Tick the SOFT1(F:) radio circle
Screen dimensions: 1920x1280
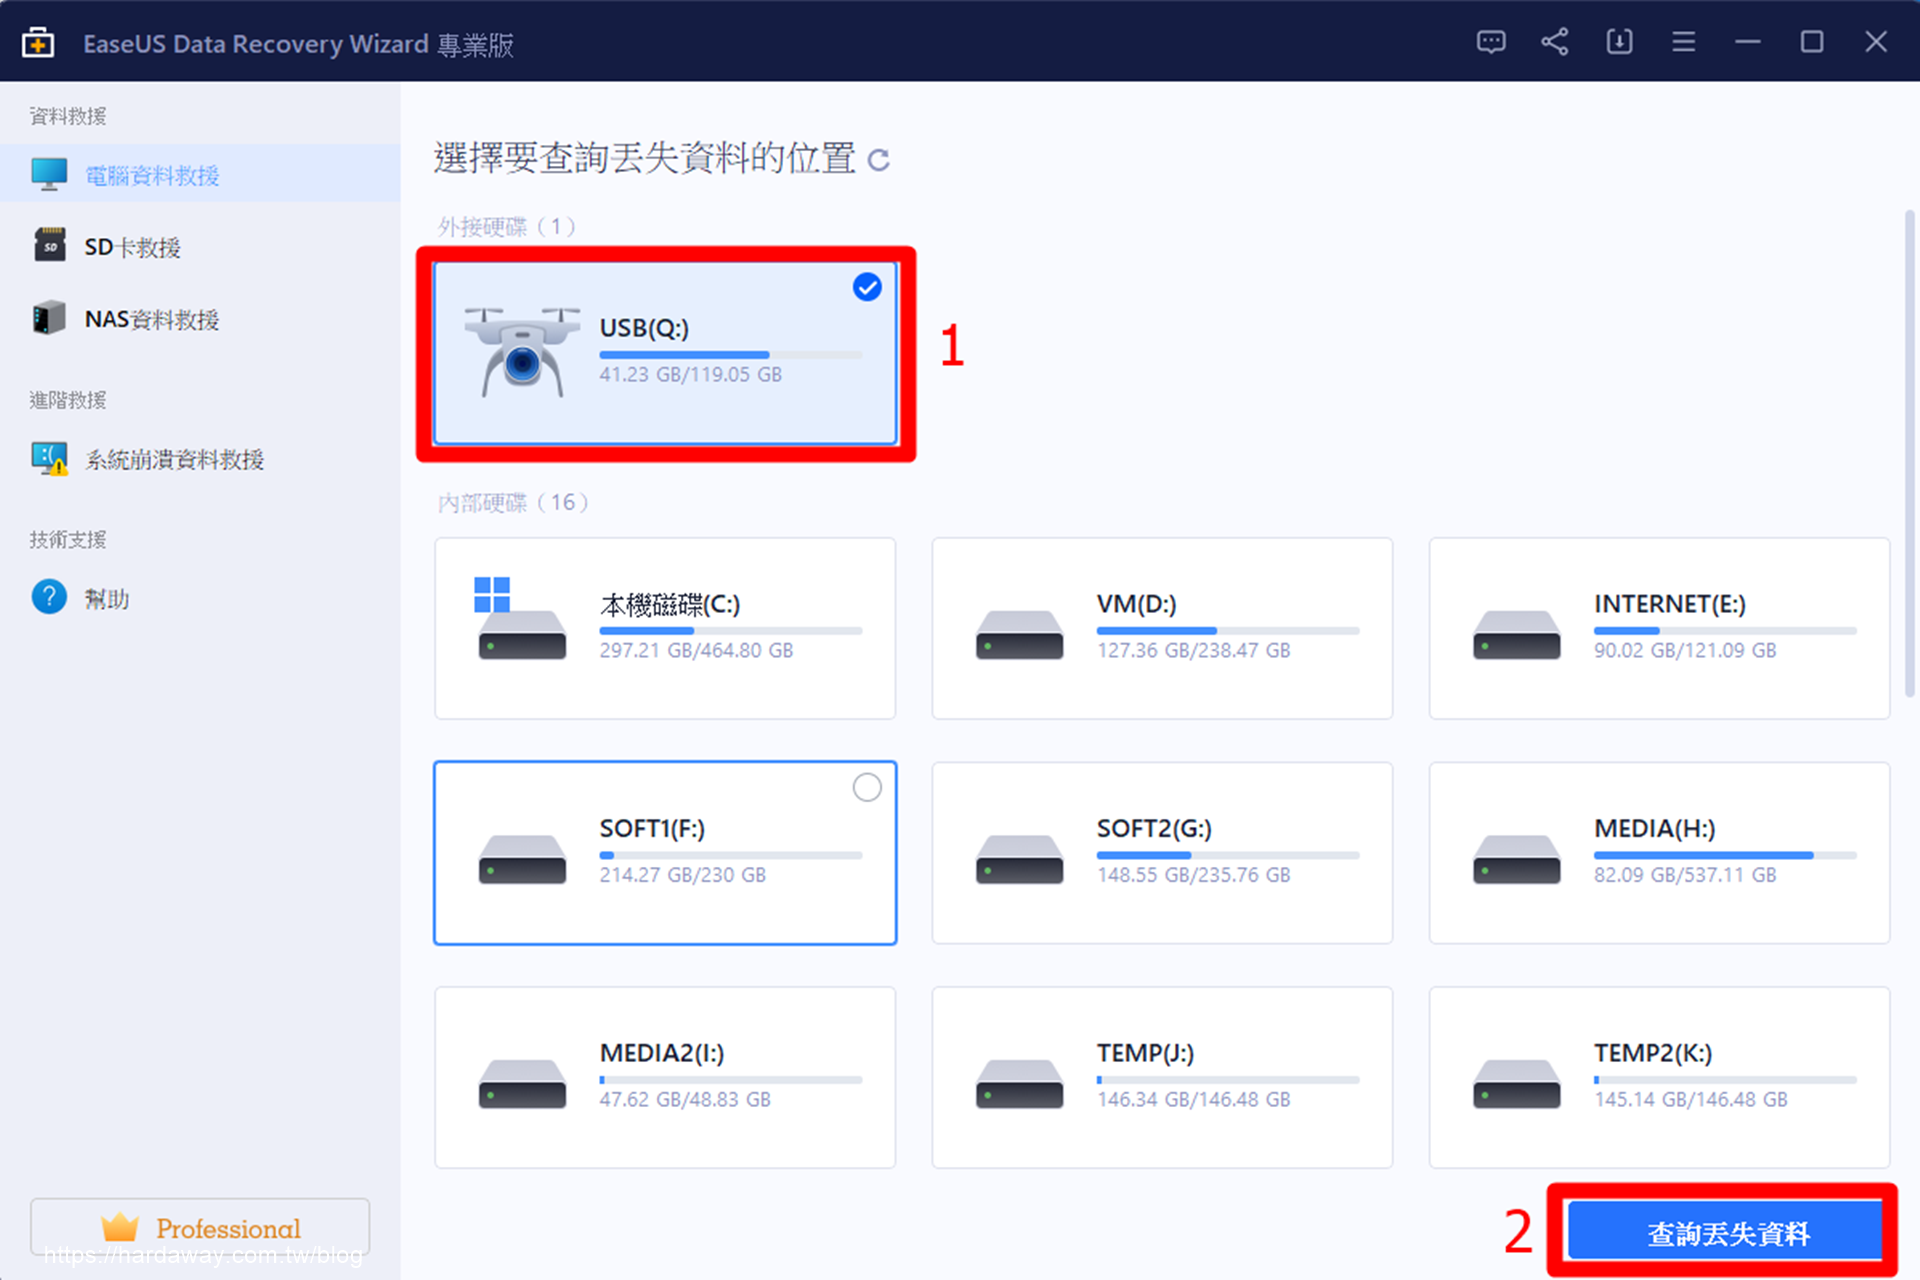pos(867,788)
